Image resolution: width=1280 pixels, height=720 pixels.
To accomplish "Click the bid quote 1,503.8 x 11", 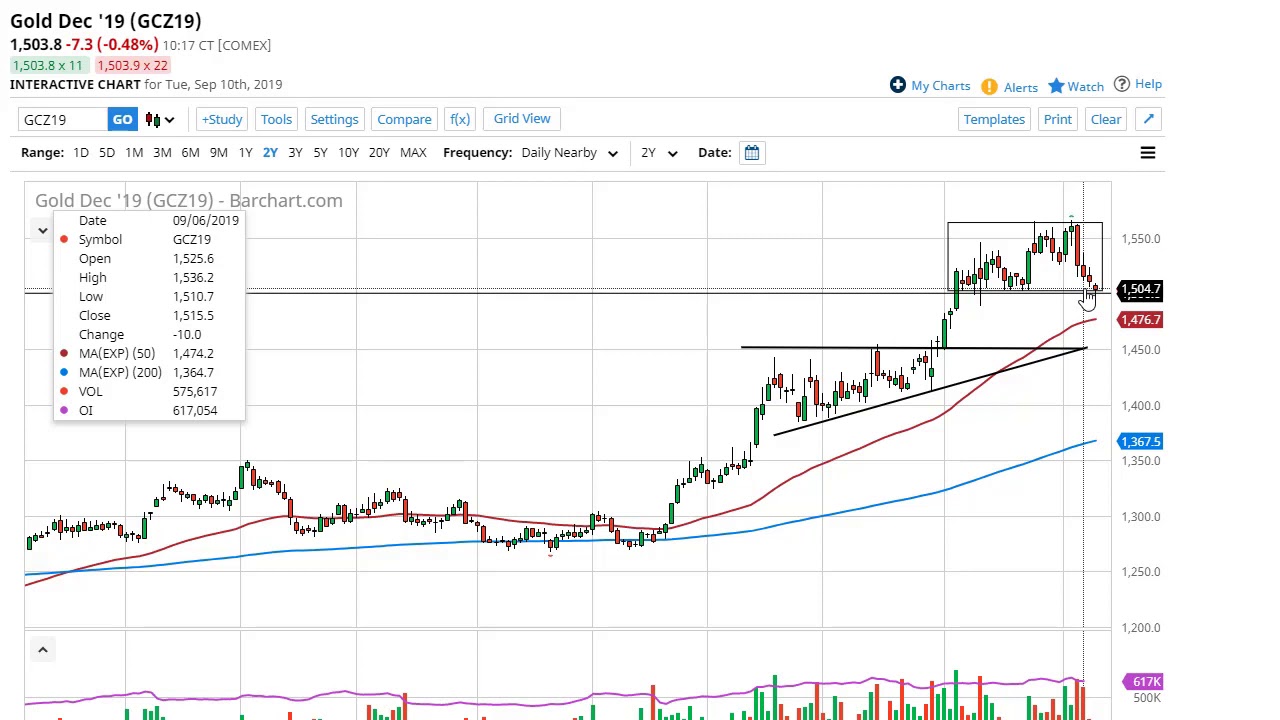I will click(x=48, y=65).
